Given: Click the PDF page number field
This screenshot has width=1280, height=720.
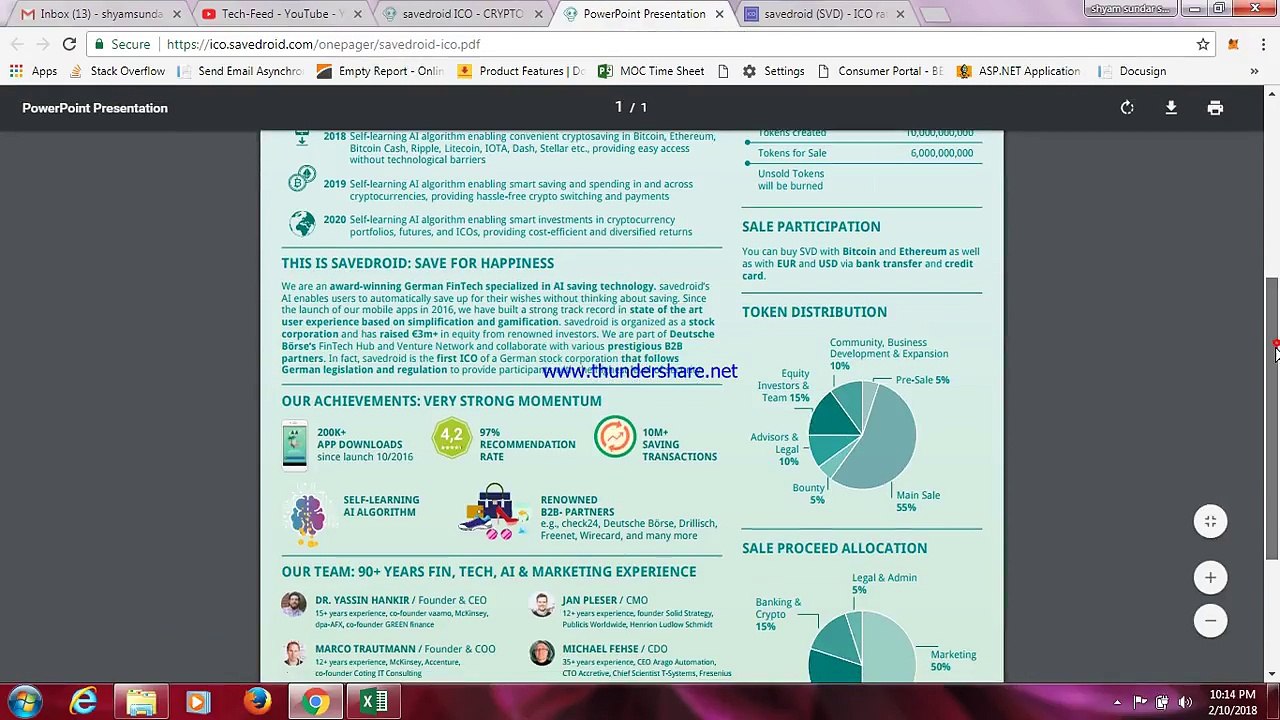Looking at the screenshot, I should (x=619, y=107).
